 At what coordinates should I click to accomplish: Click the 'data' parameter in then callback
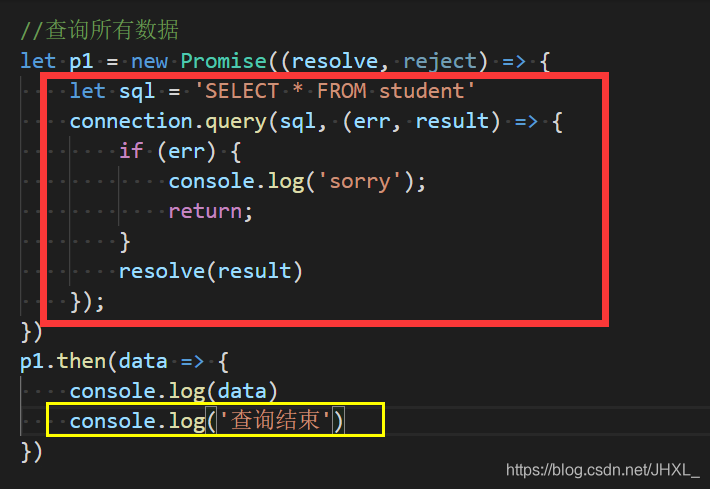pyautogui.click(x=143, y=361)
